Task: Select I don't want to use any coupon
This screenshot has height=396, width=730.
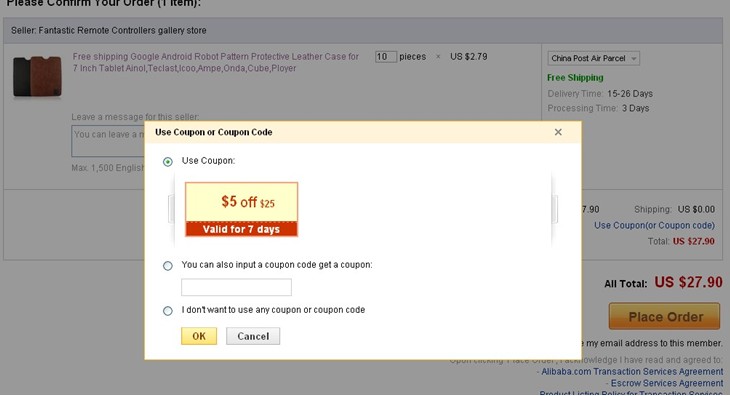Action: pyautogui.click(x=168, y=311)
